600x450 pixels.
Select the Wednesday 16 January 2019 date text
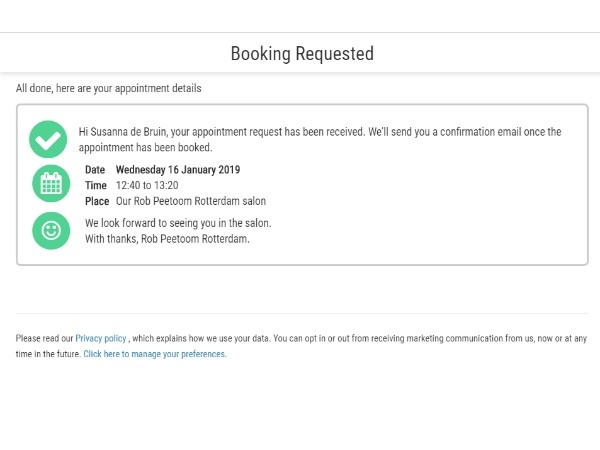point(178,170)
